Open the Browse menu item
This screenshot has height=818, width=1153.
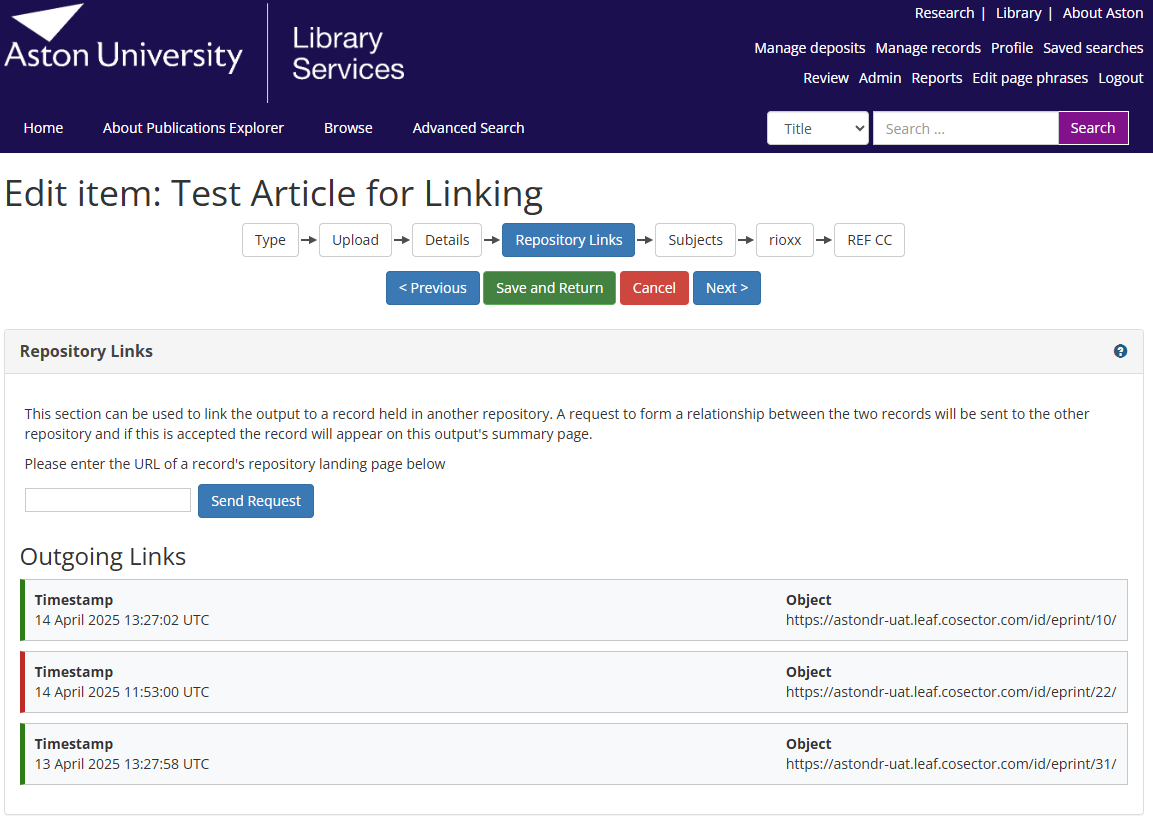(x=348, y=128)
